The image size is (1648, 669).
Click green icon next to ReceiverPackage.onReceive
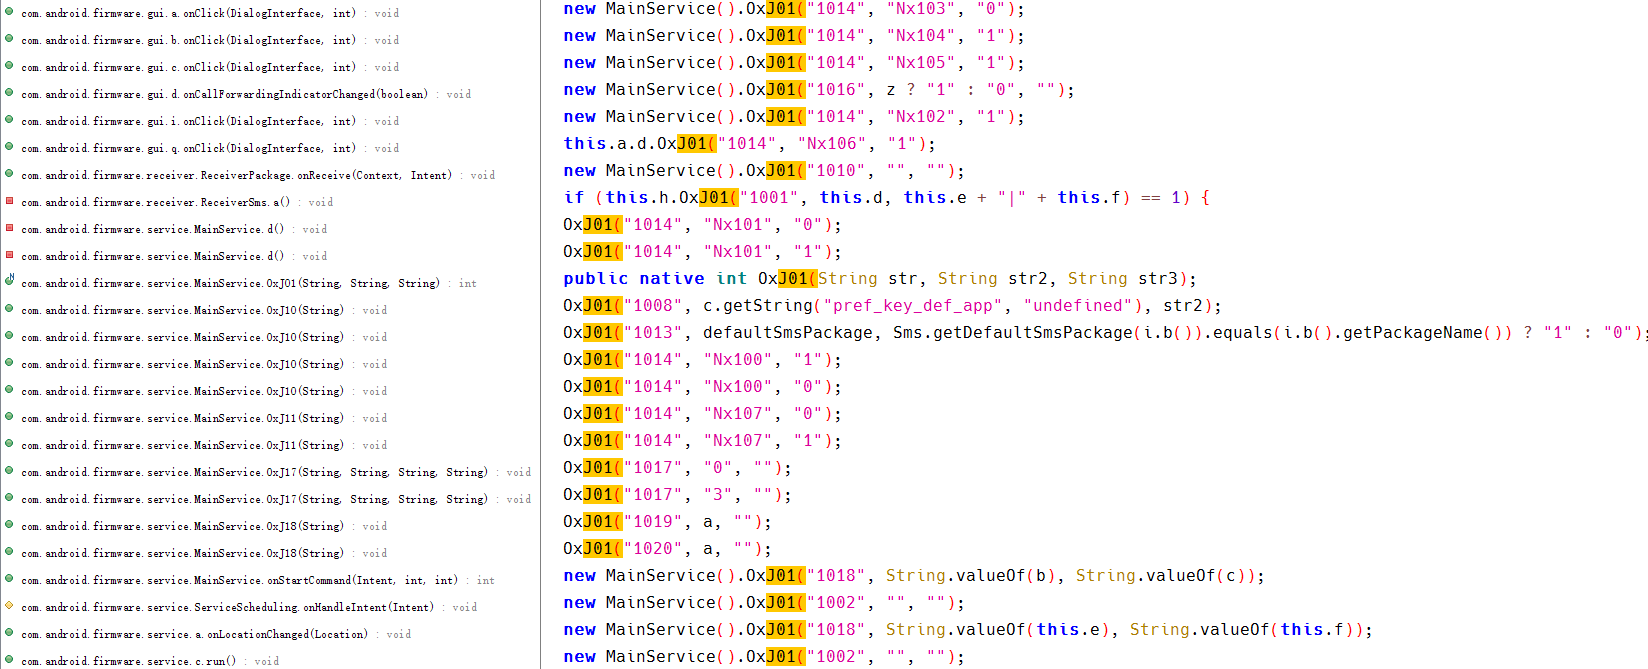pos(9,174)
